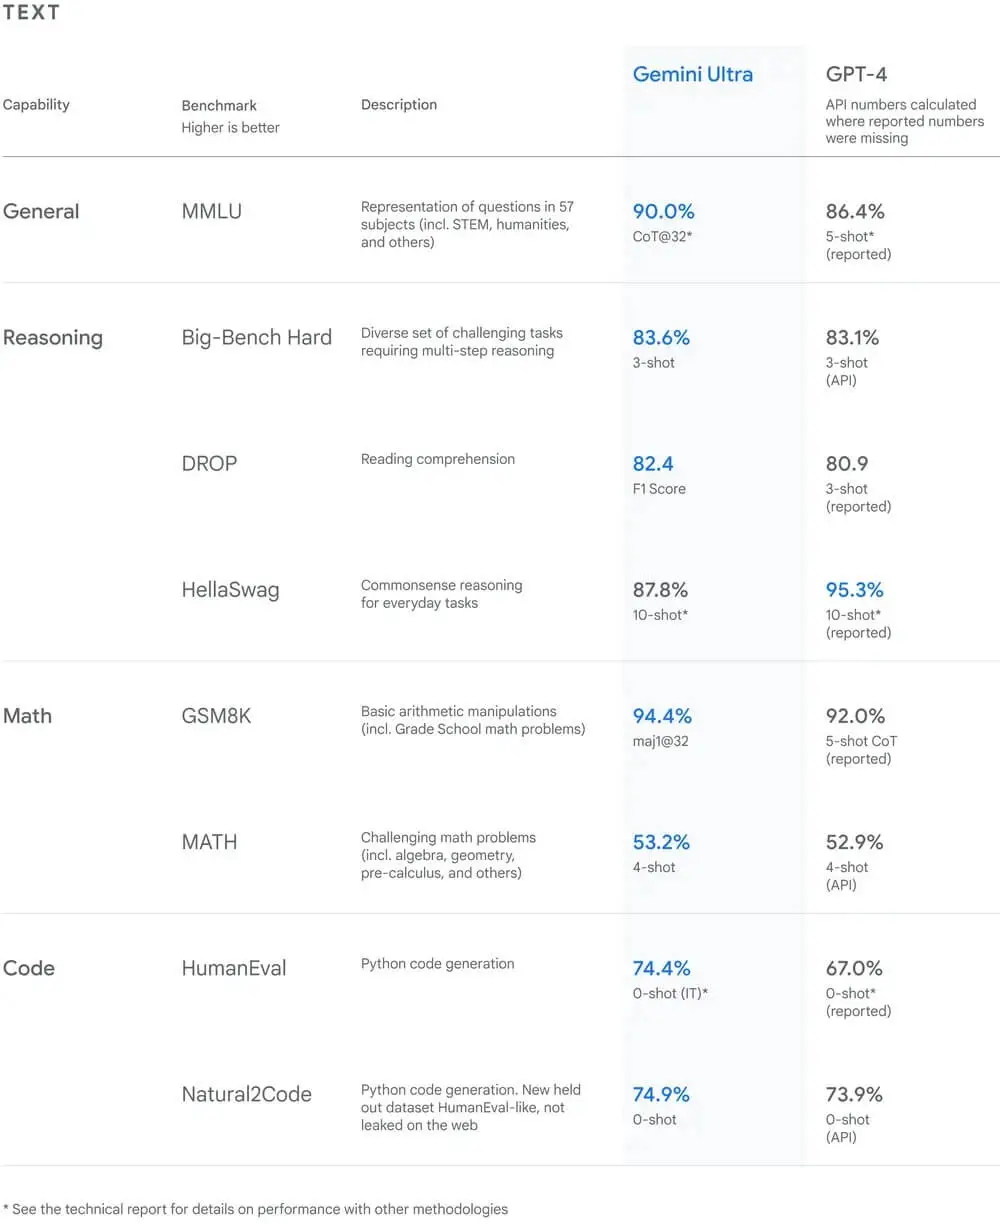Screen dimensions: 1000x1225
Task: Click the GSM8K benchmark label
Action: [216, 716]
